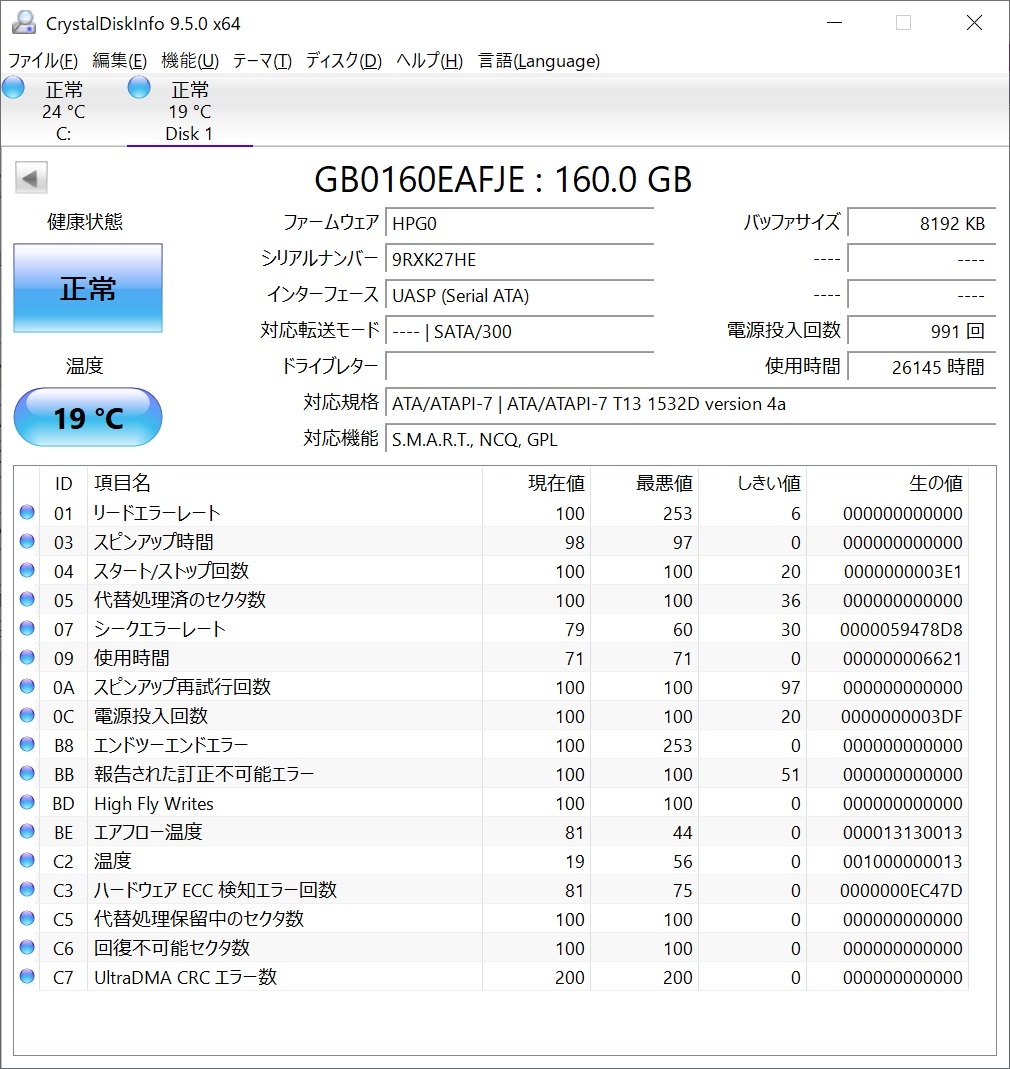Viewport: 1010px width, 1069px height.
Task: Click the status dot for row C5 代替処理保留中のセクタ数
Action: [27, 919]
